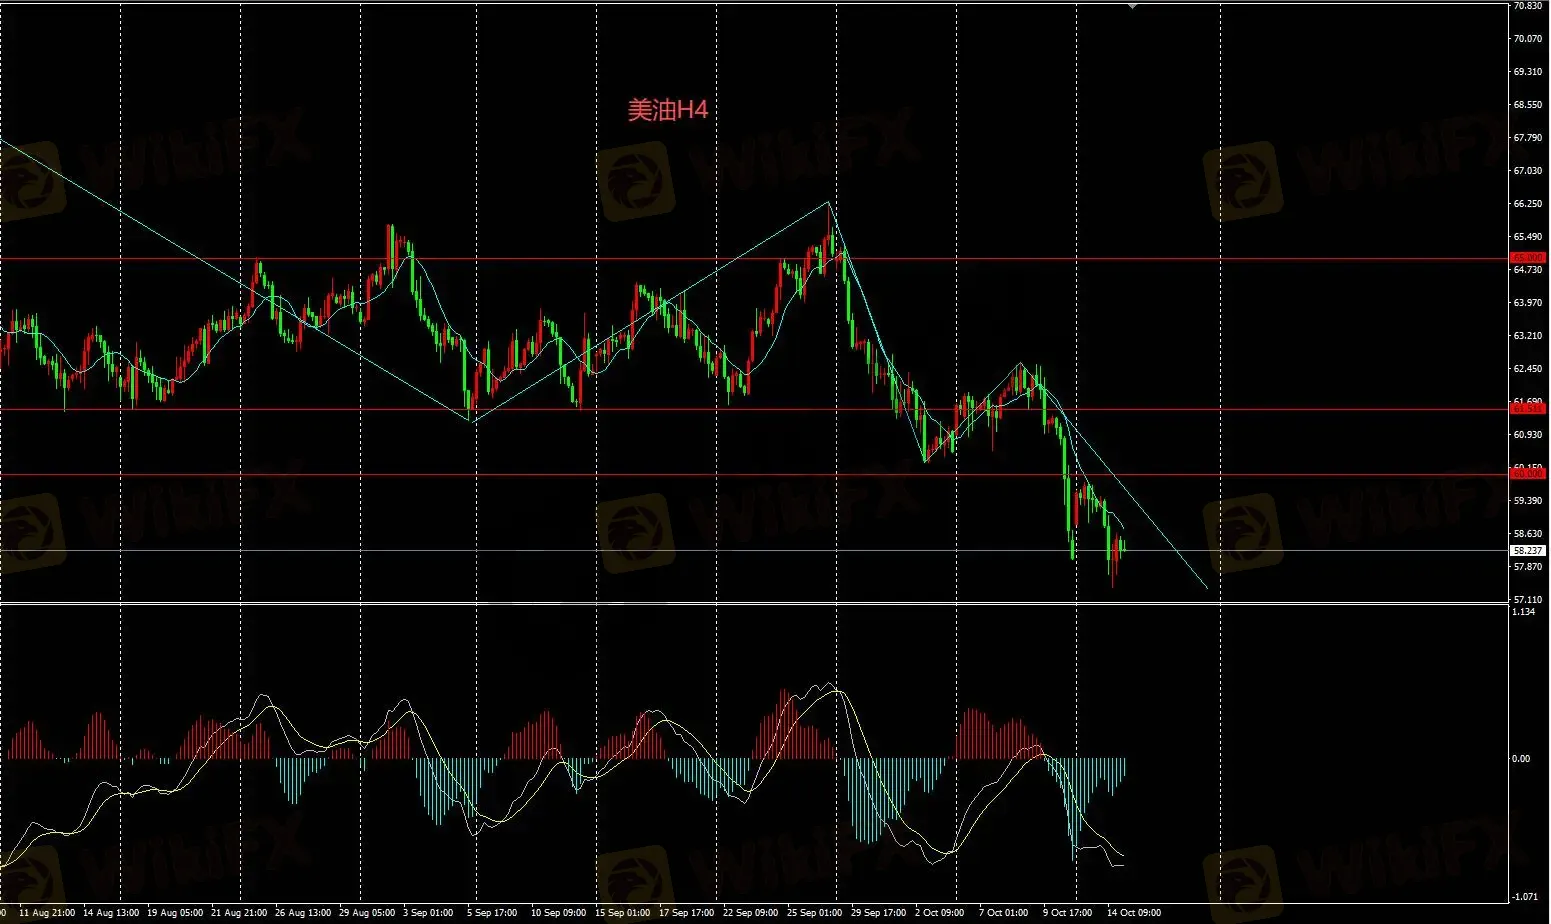The height and width of the screenshot is (924, 1551).
Task: Click the current price tag 58.237
Action: 1528,550
